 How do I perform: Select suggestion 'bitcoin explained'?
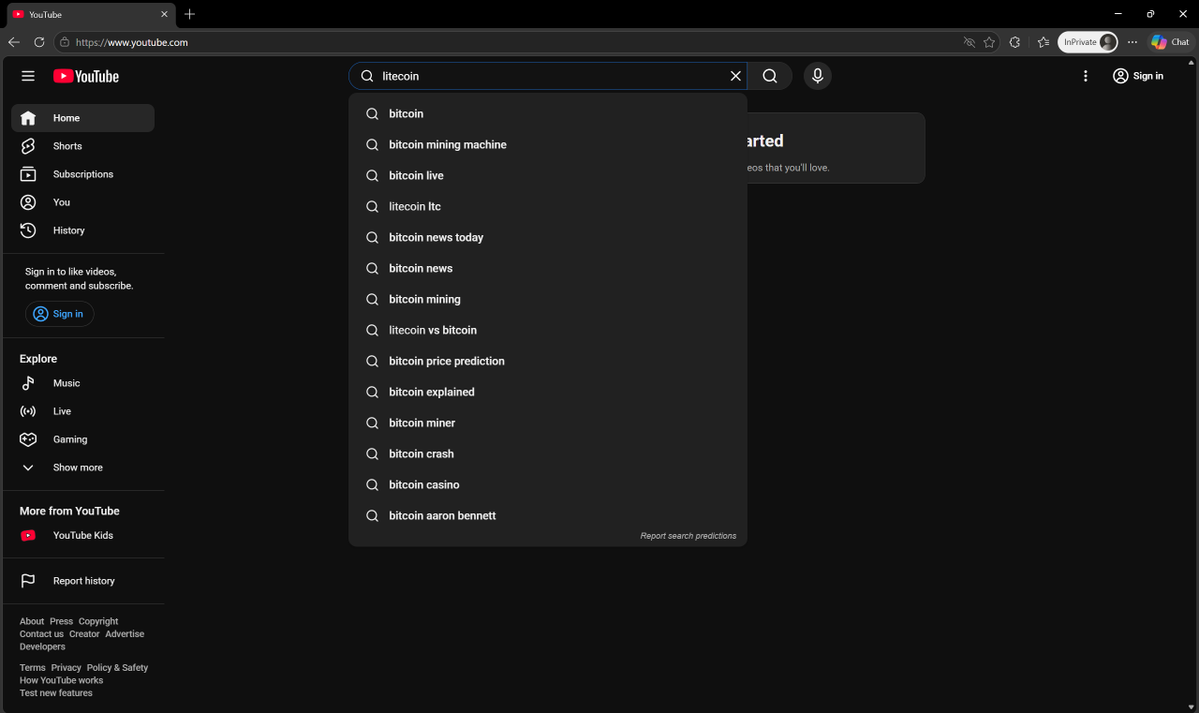(548, 392)
